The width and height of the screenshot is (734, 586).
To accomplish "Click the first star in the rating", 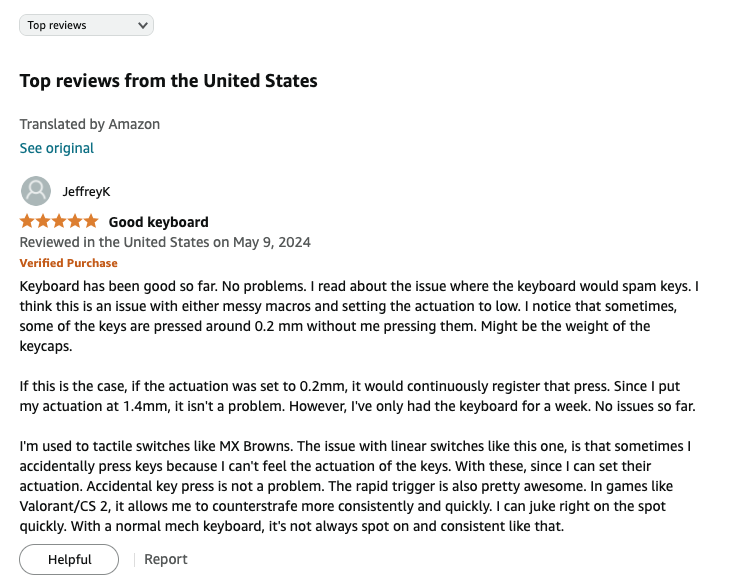I will pos(28,221).
